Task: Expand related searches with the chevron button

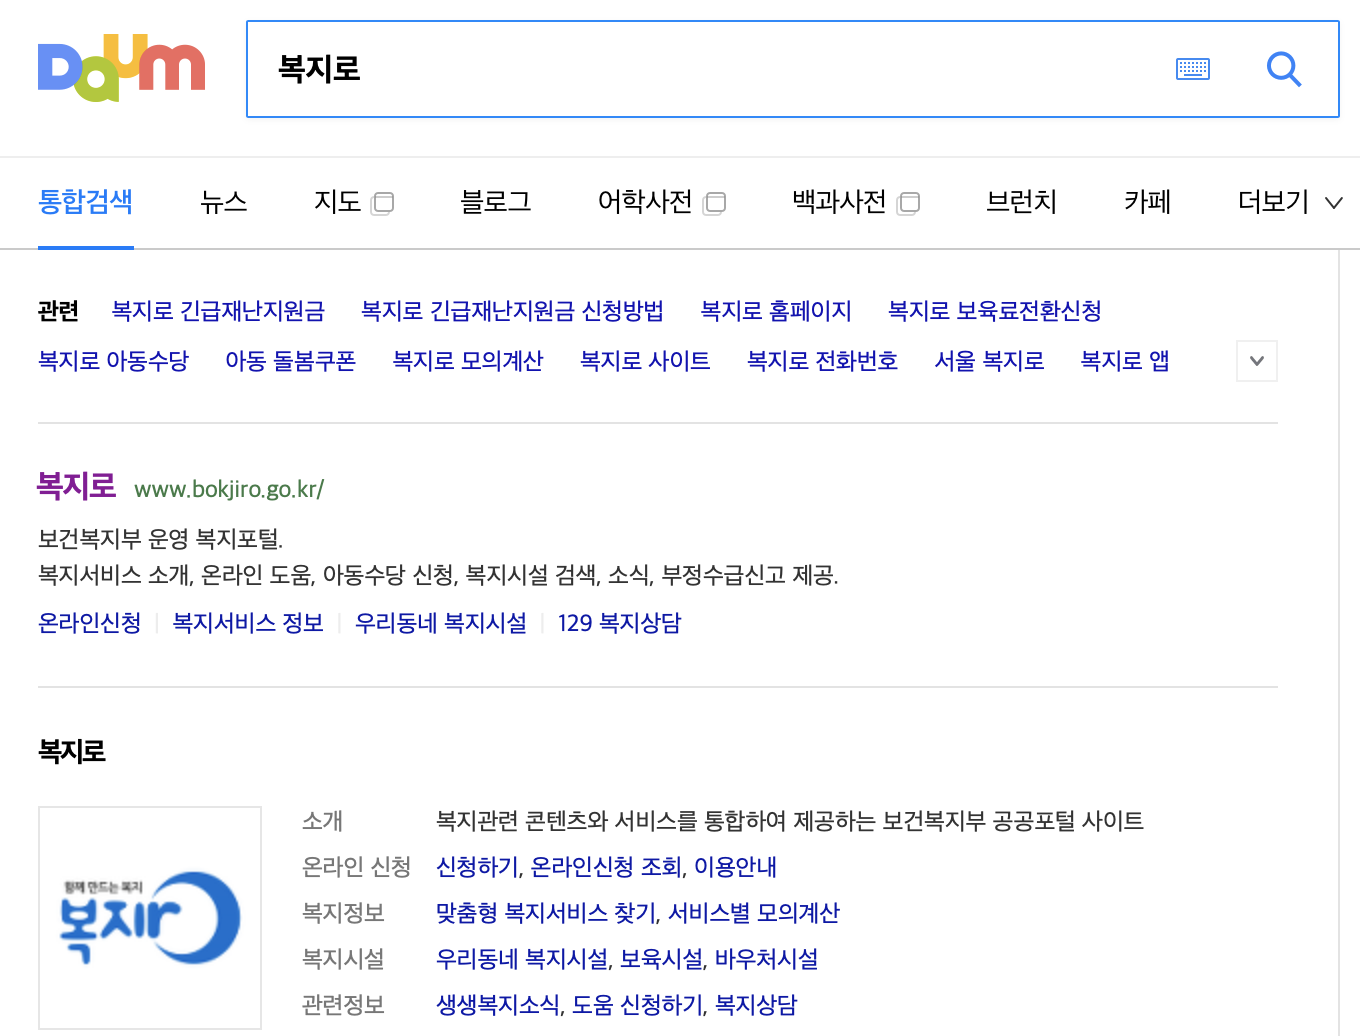Action: 1257,361
